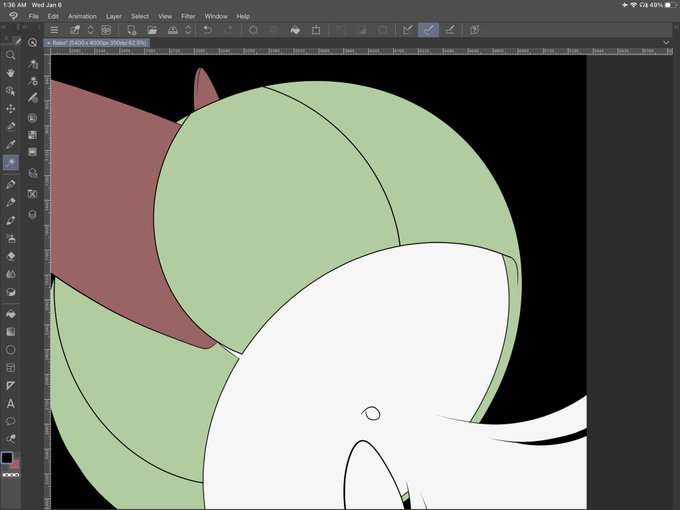Select the Fill bucket tool in left toolbar
Screen dimensions: 680x510
(10, 314)
